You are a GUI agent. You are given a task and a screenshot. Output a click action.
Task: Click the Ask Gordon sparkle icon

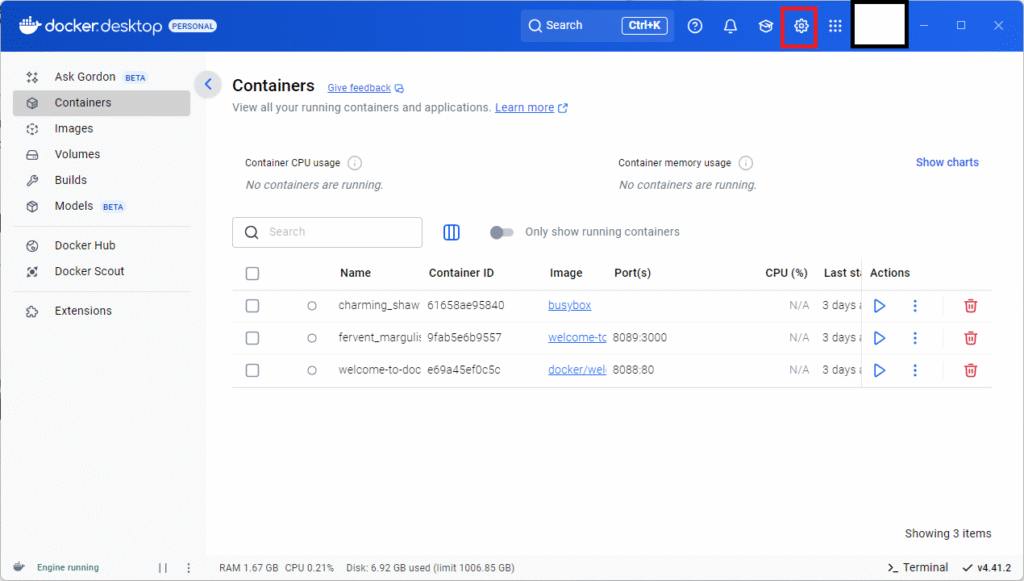point(32,77)
